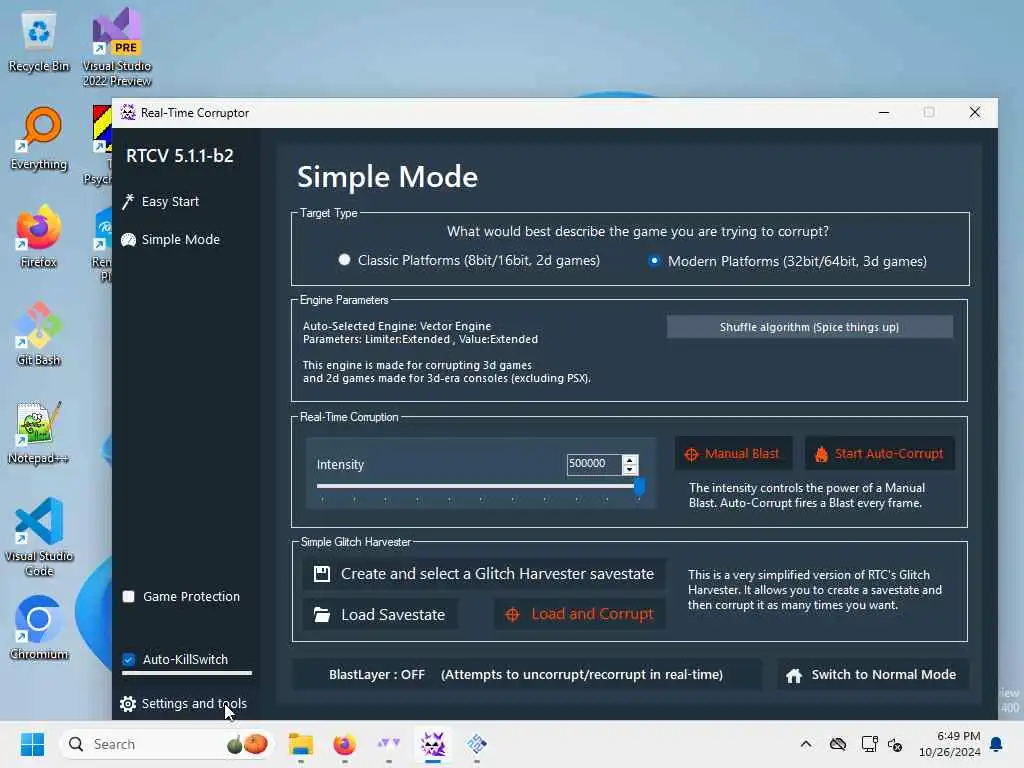Click the network display tray icon
Image resolution: width=1024 pixels, height=768 pixels.
point(869,744)
